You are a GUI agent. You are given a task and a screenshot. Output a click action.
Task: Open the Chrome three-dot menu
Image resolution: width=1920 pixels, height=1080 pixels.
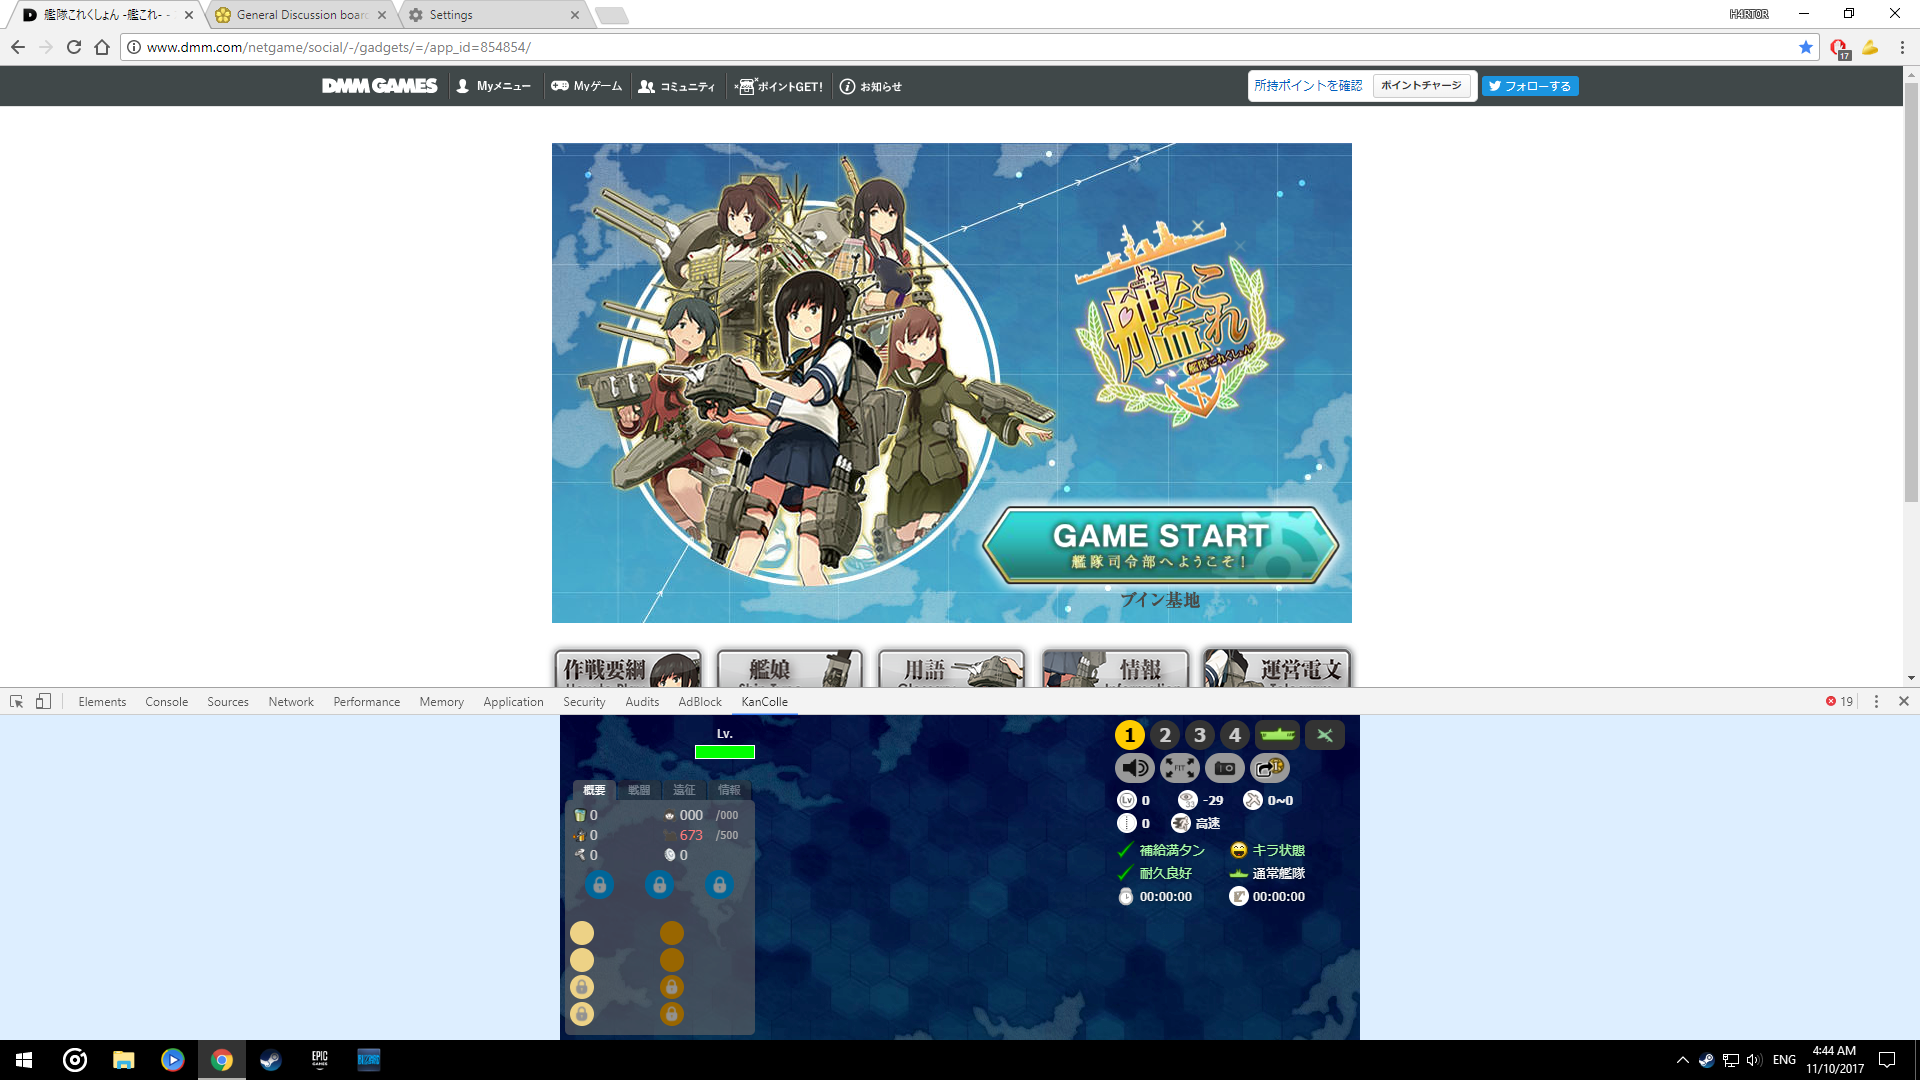[1902, 47]
